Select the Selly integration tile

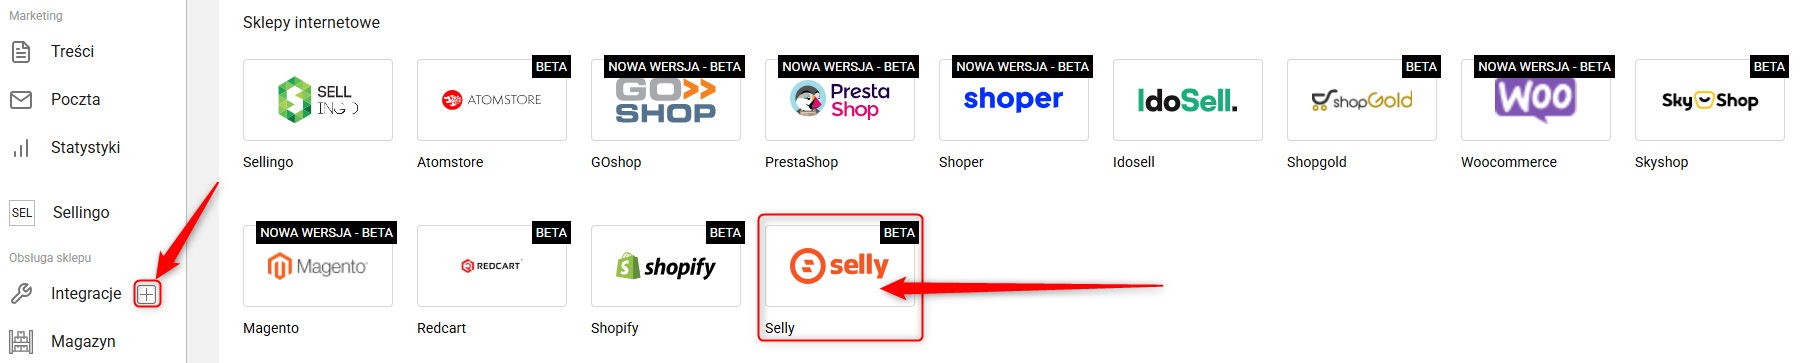pyautogui.click(x=840, y=266)
